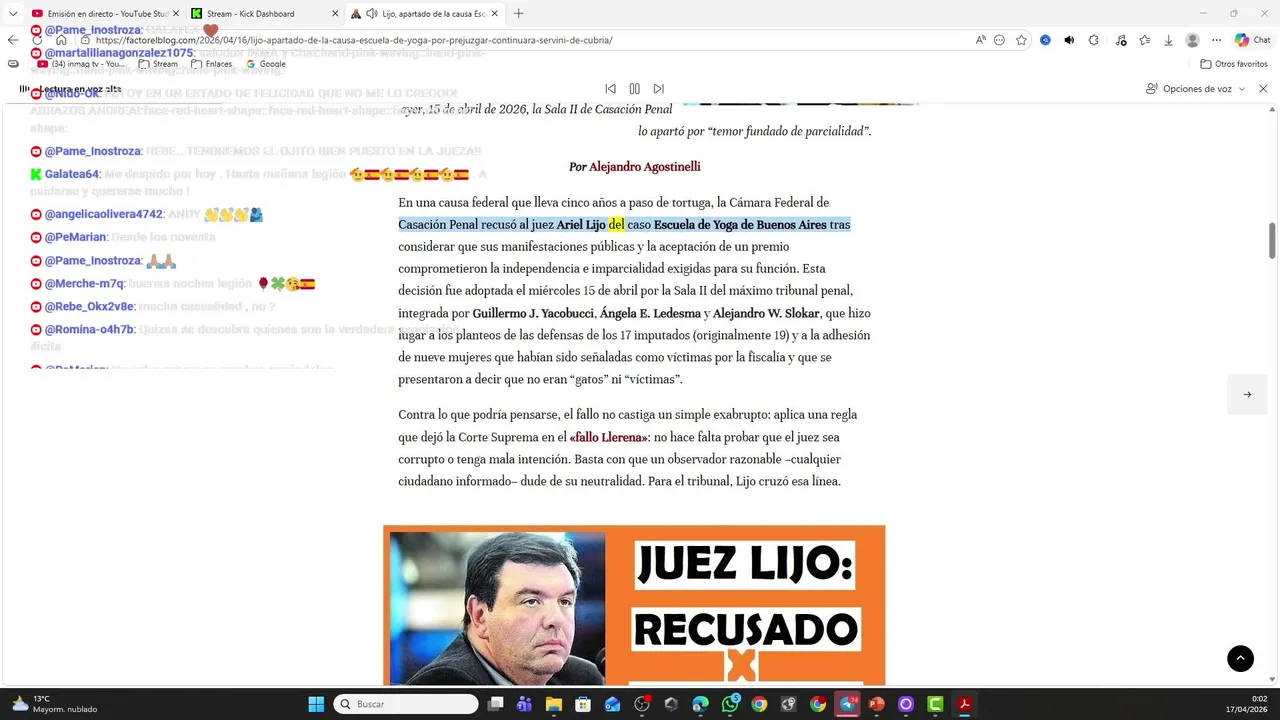The image size is (1280, 720).
Task: Close the read aloud toolbar
Action: [1263, 89]
